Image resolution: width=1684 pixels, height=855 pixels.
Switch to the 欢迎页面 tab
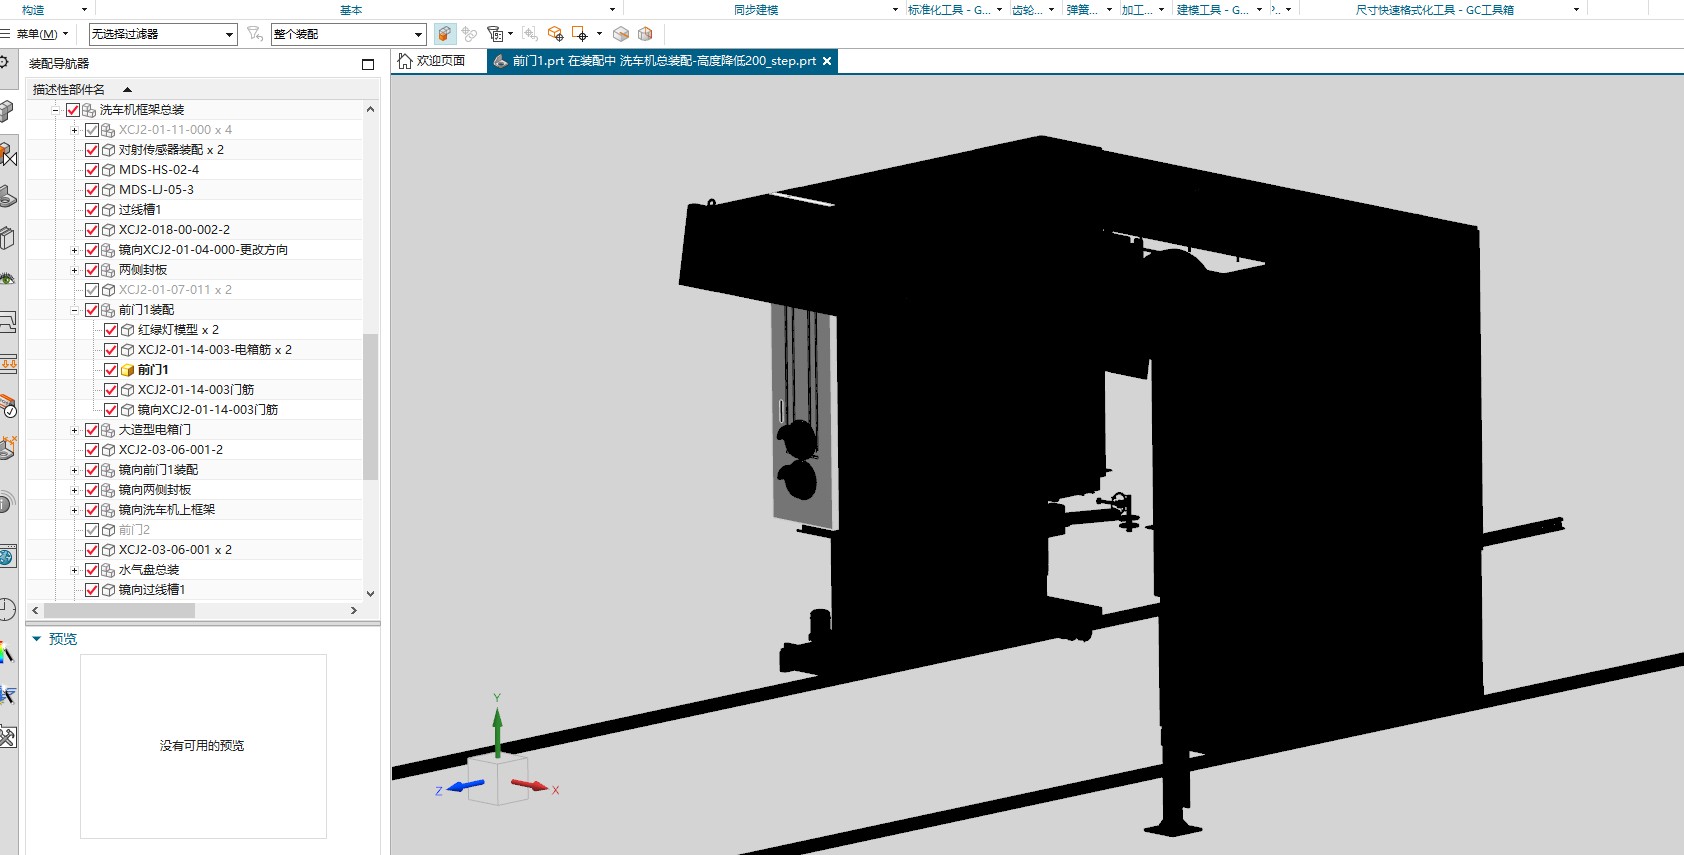432,61
